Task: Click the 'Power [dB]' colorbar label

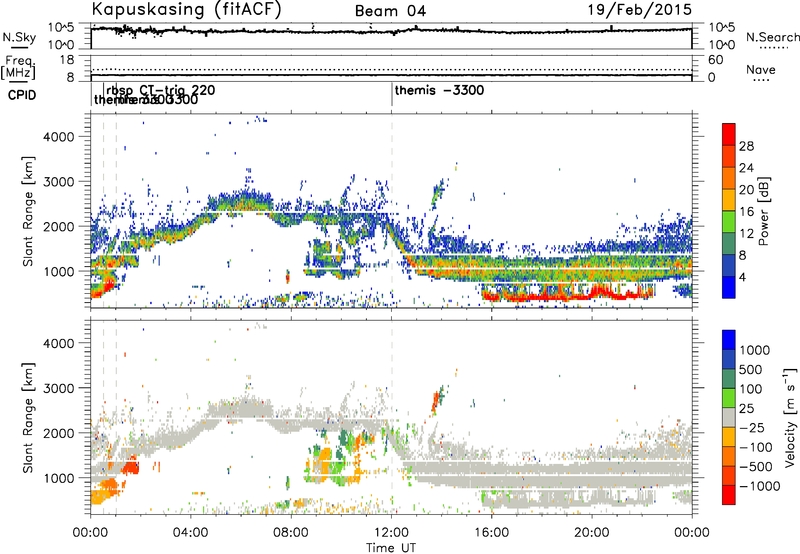Action: pos(763,211)
